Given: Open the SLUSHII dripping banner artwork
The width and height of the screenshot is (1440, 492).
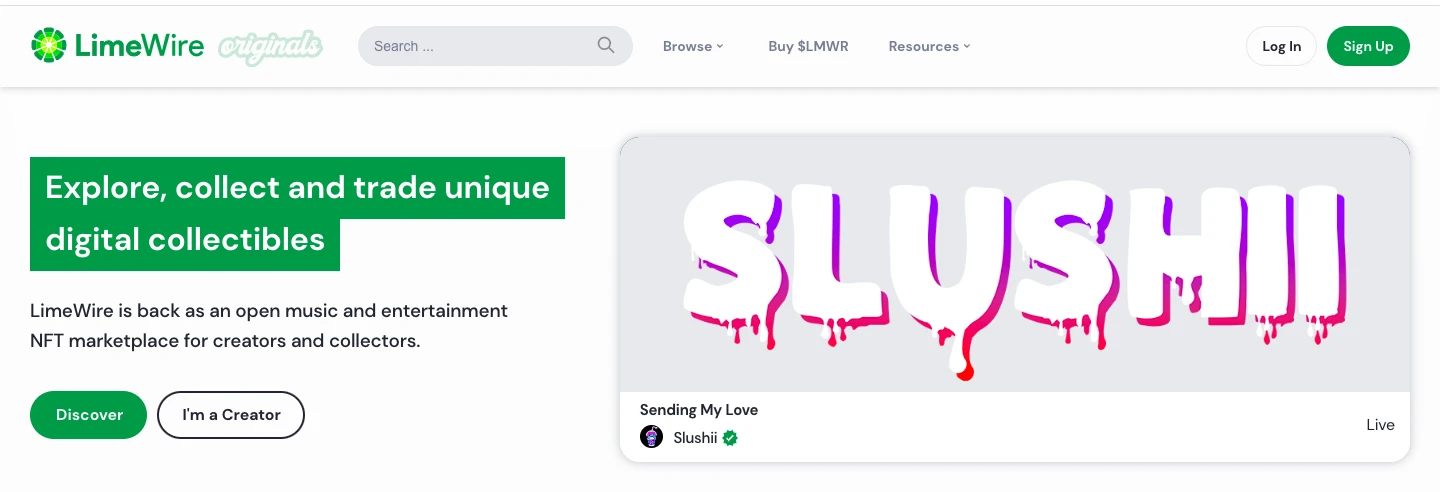Looking at the screenshot, I should pos(1014,265).
